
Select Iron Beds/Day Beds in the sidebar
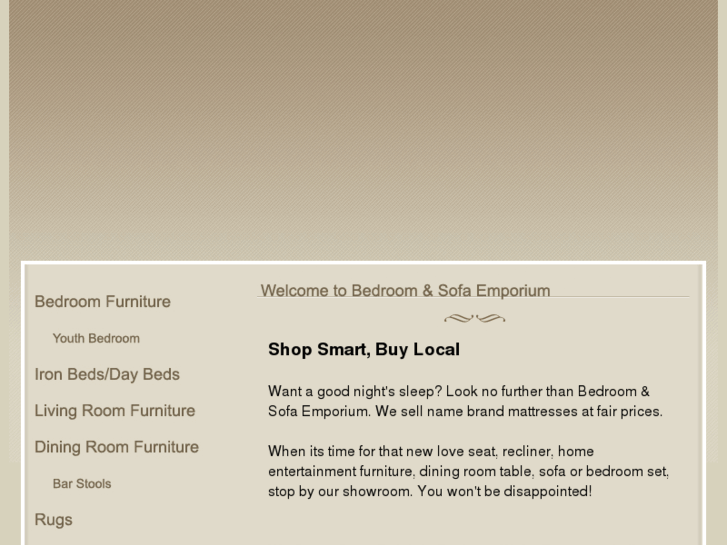(x=107, y=374)
